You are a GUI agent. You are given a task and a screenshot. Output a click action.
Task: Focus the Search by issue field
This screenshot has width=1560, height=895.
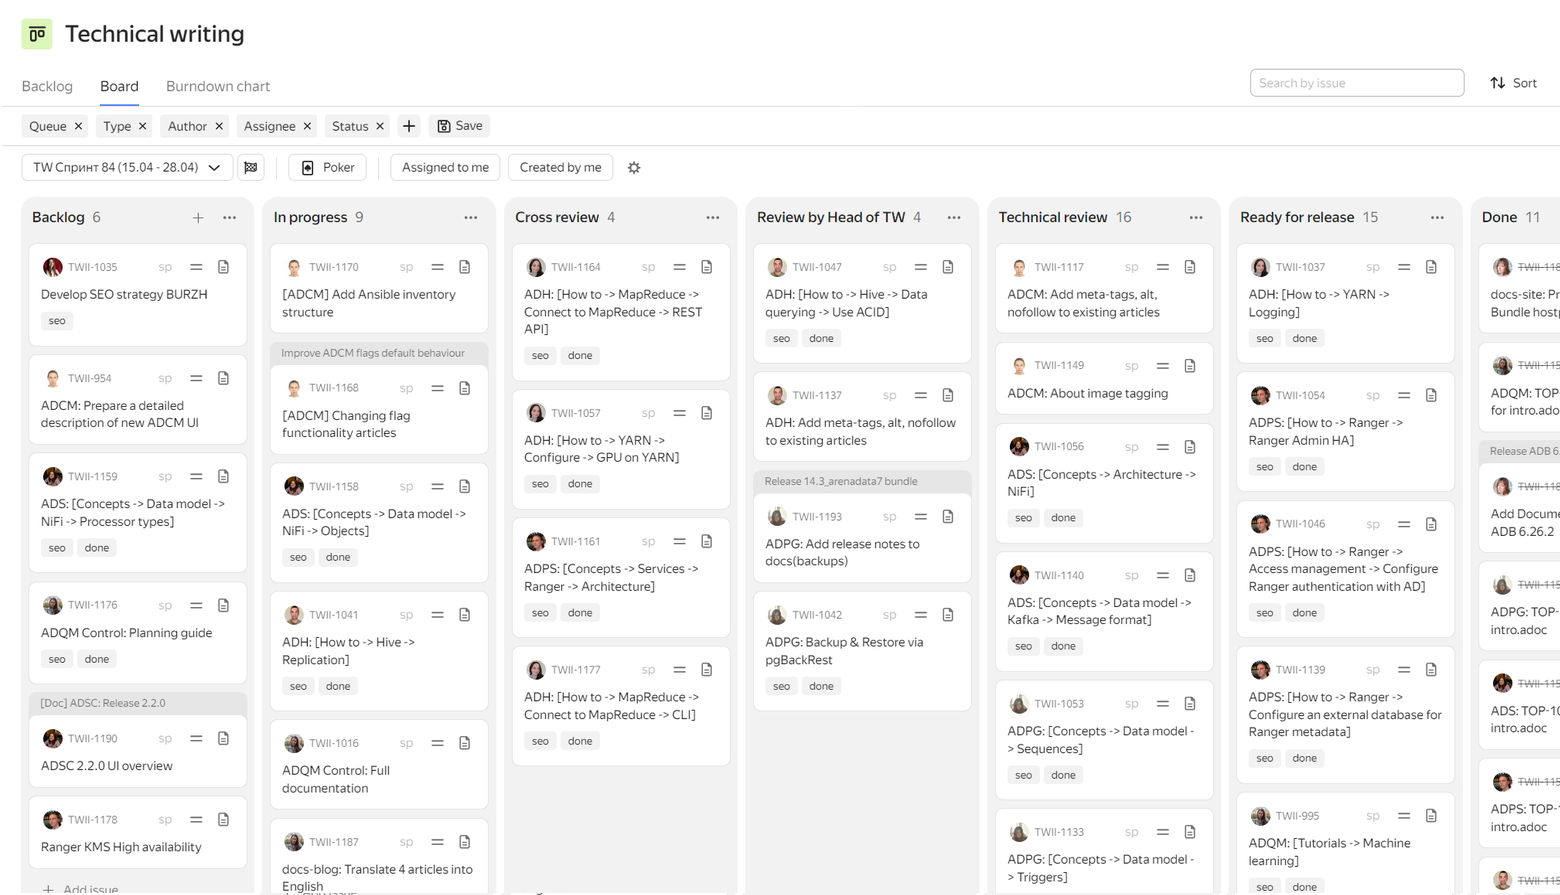pyautogui.click(x=1356, y=83)
